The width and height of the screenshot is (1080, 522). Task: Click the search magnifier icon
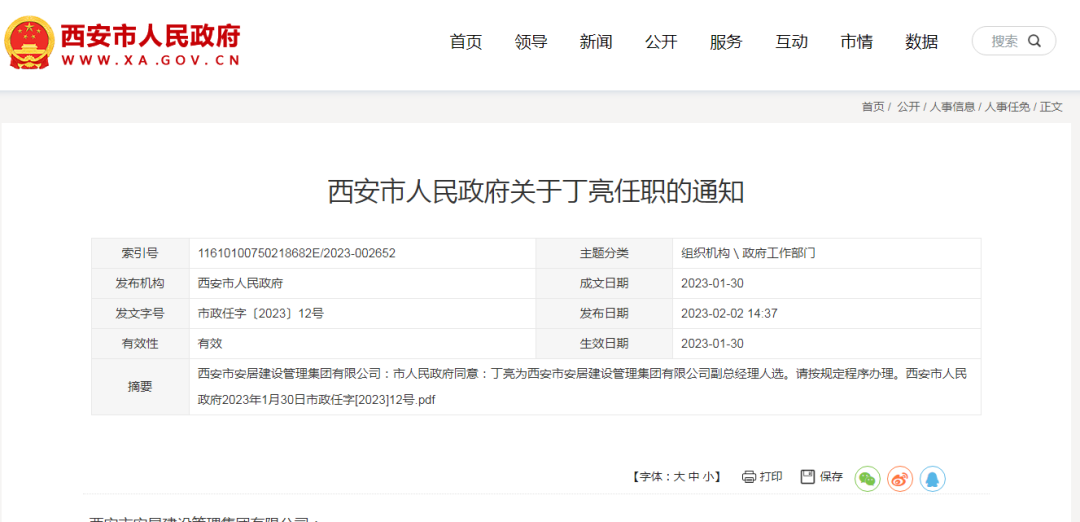coord(1034,41)
